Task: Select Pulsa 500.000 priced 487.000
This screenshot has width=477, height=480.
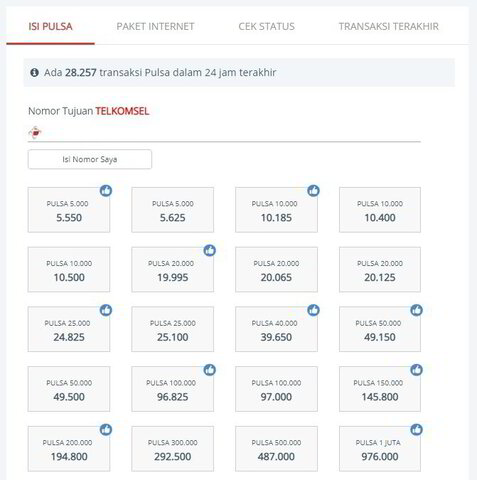Action: 276,449
